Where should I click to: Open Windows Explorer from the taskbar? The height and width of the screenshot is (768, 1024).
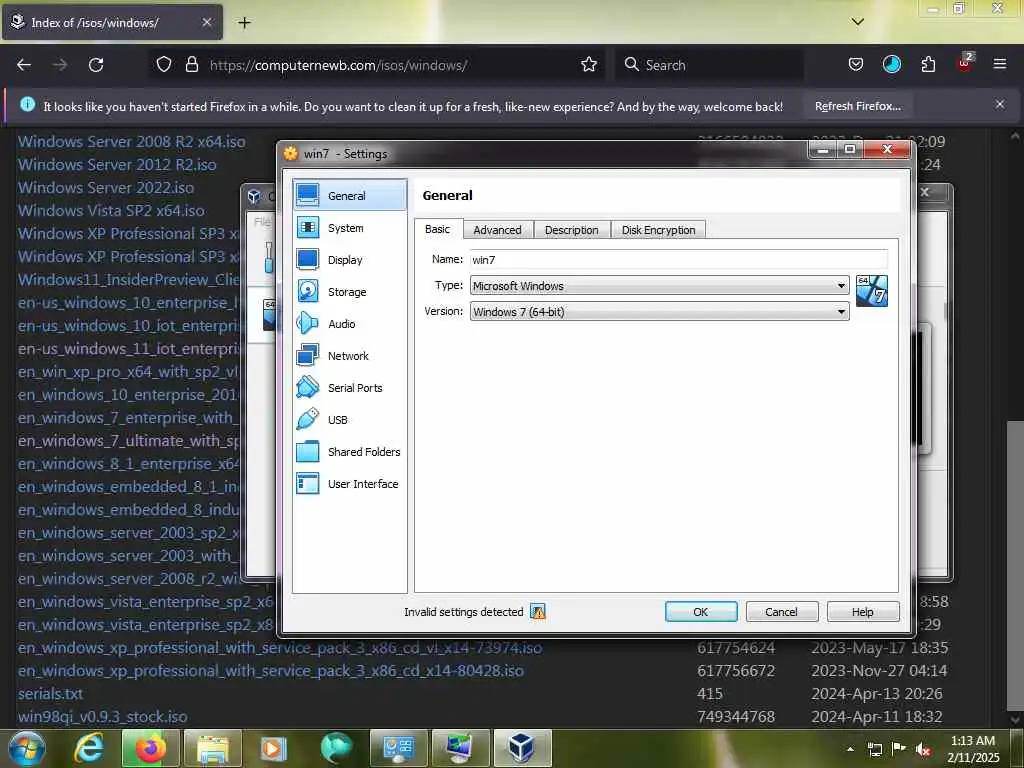click(213, 748)
